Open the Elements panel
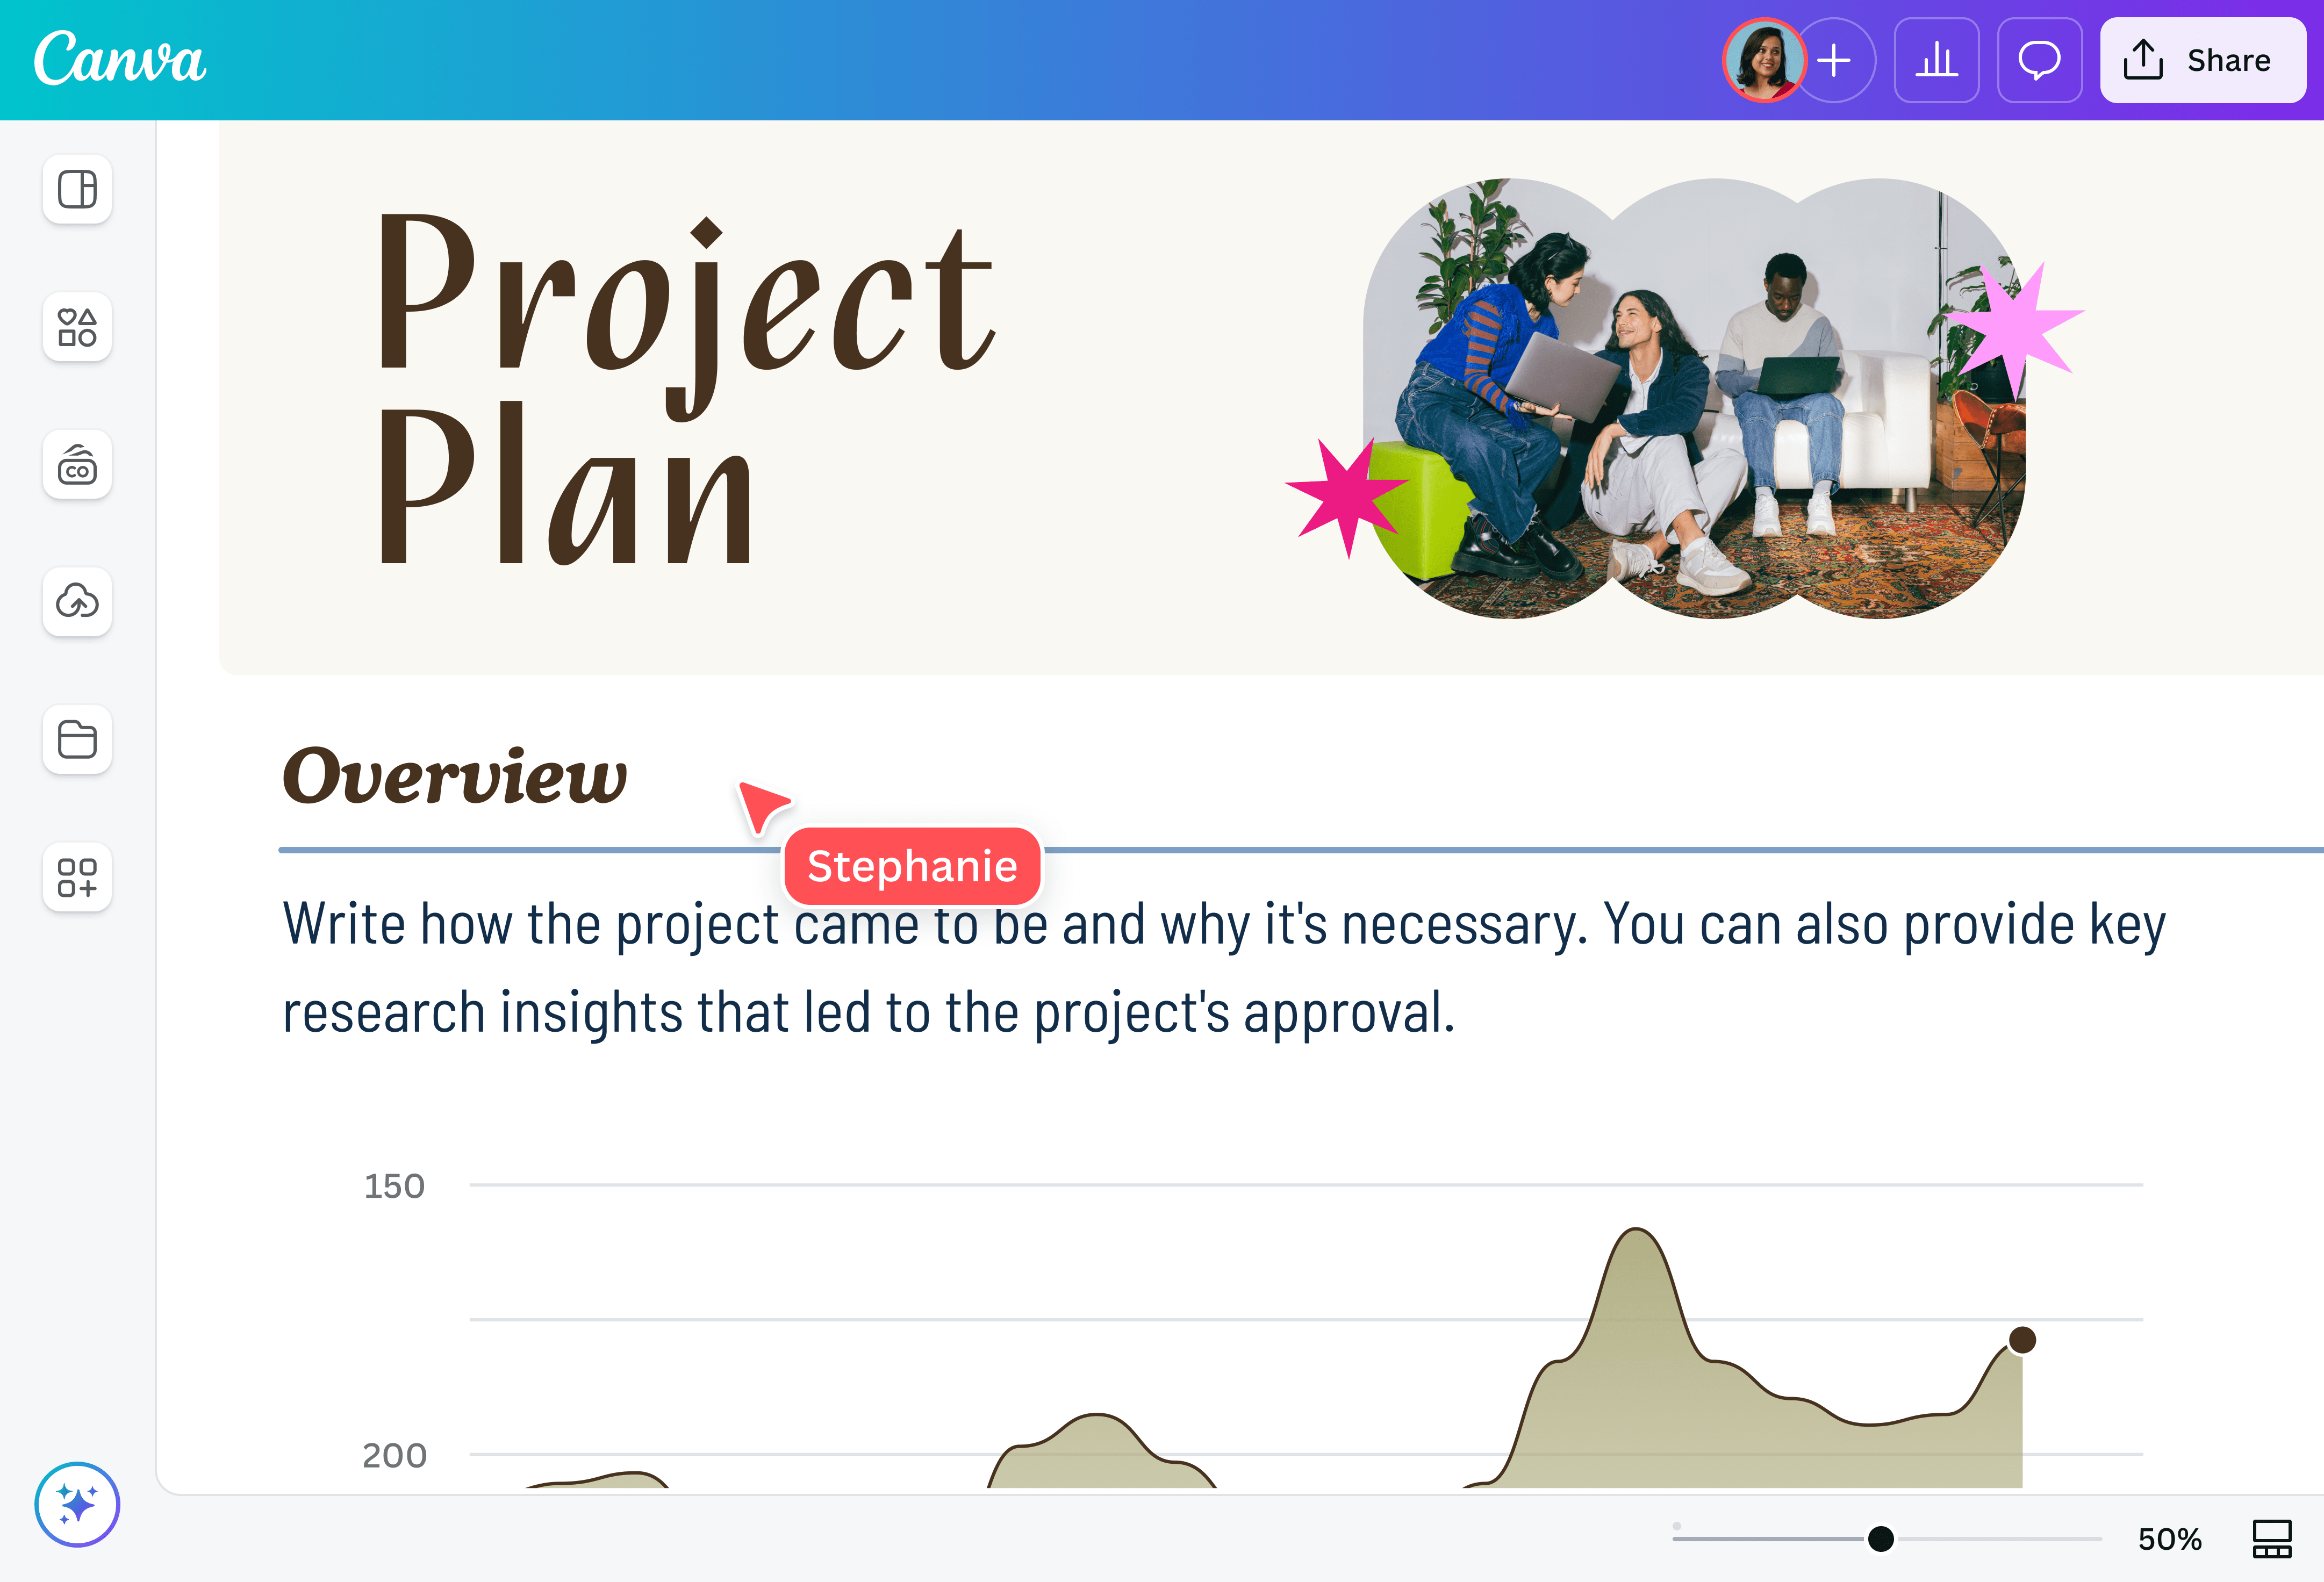Viewport: 2324px width, 1582px height. tap(77, 327)
